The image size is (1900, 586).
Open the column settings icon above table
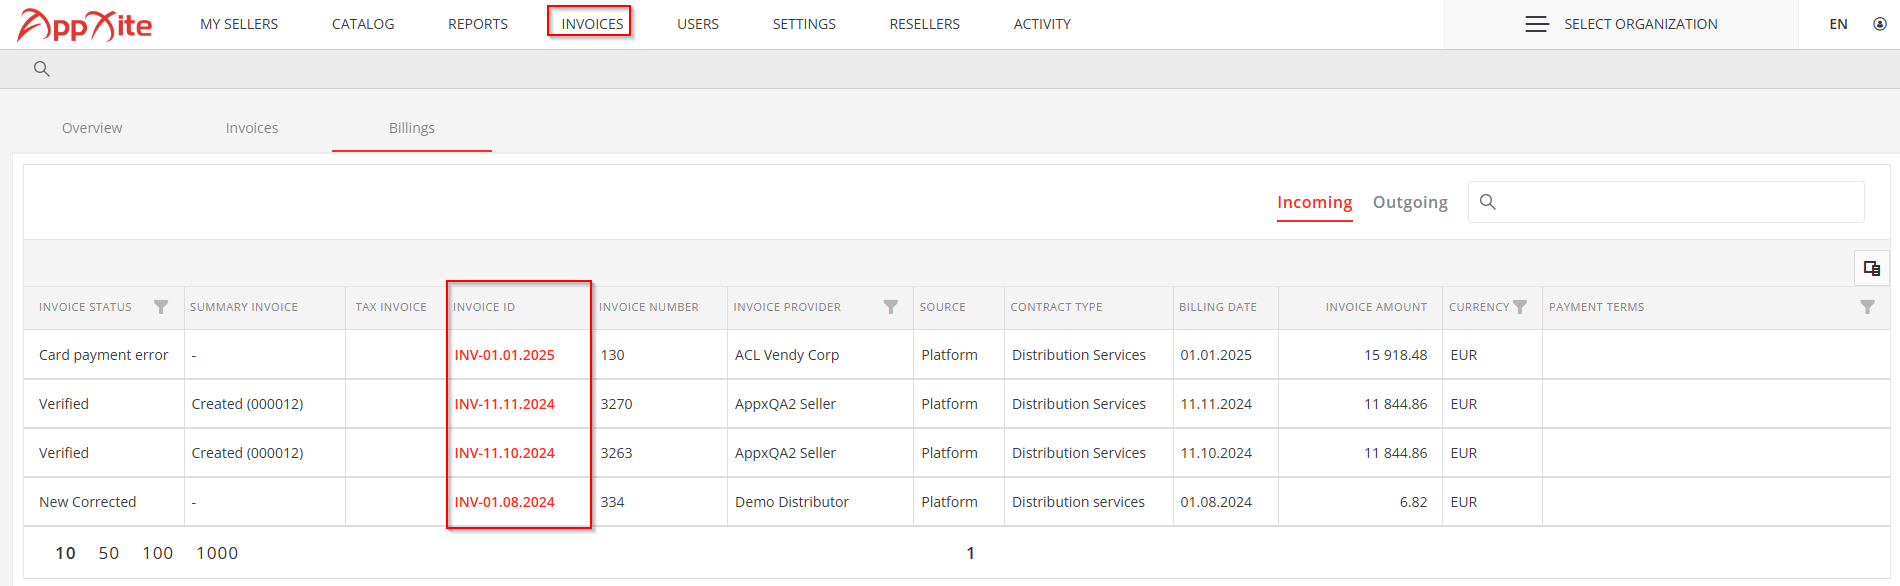1872,268
